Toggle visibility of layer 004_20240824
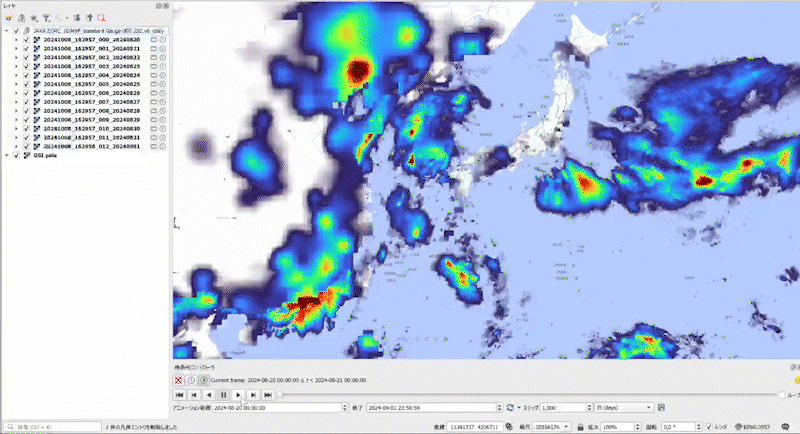Viewport: 800px width, 434px height. tap(27, 75)
